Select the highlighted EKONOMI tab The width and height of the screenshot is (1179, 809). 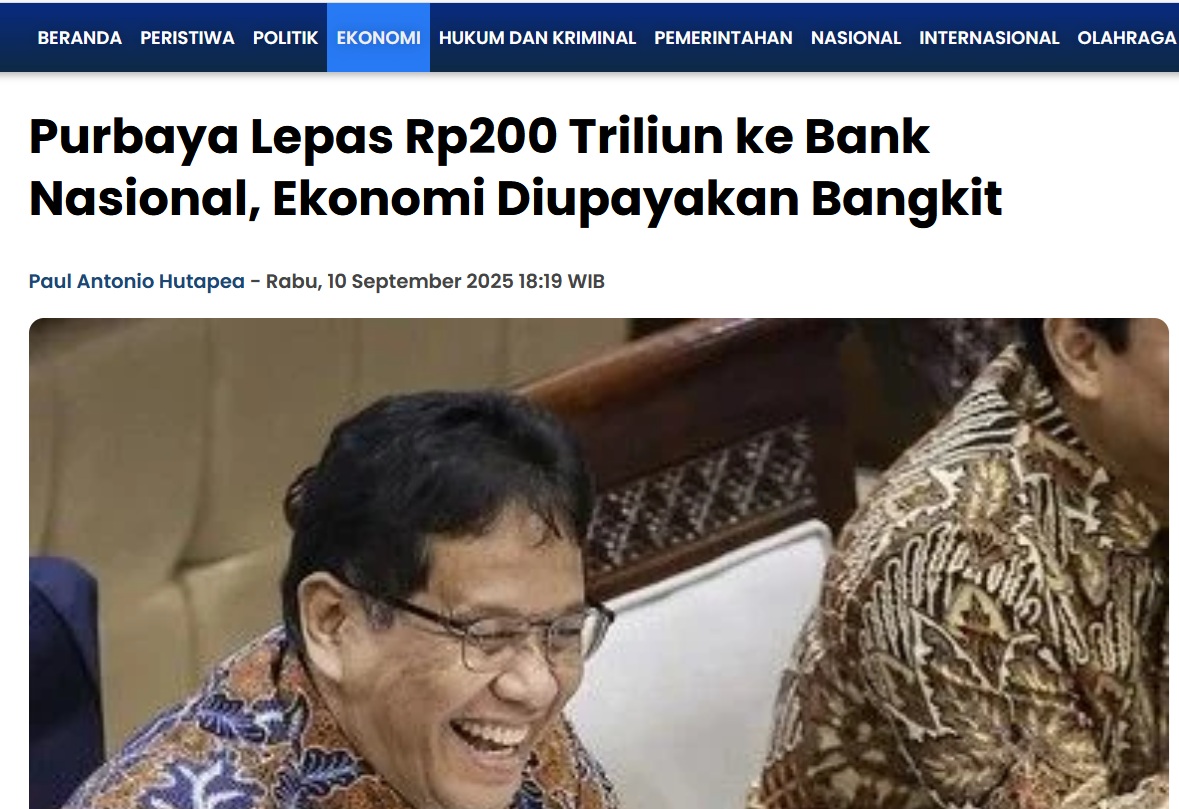pyautogui.click(x=378, y=38)
